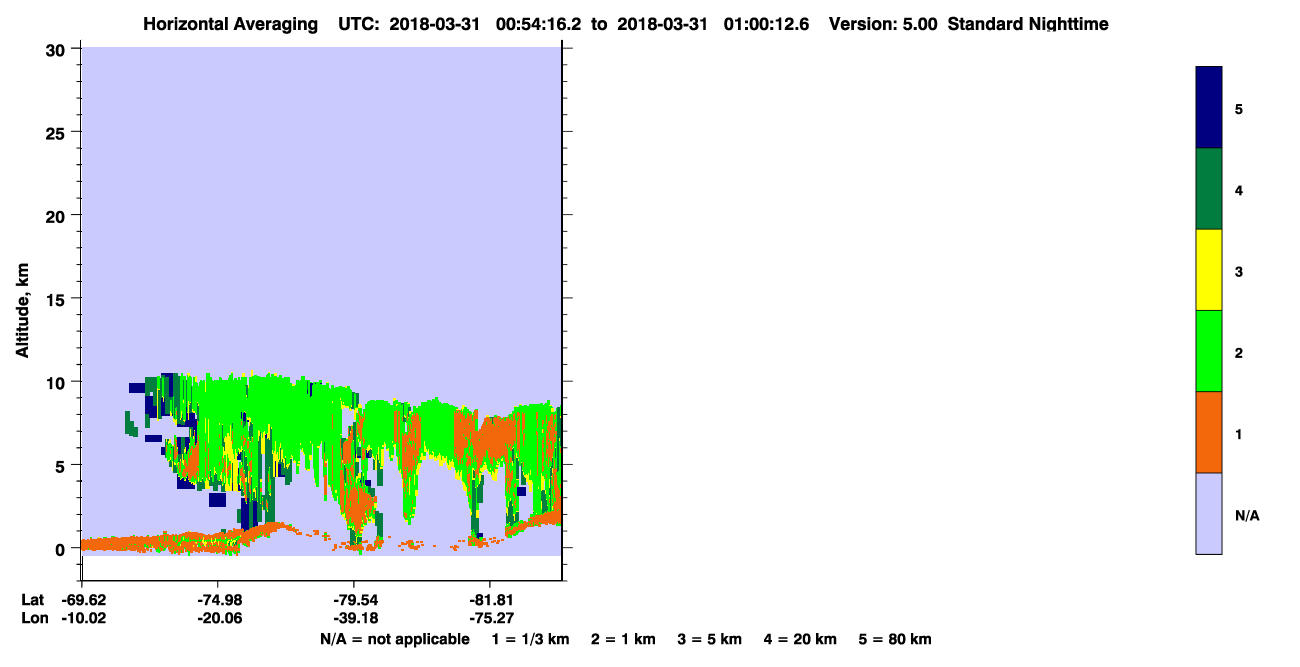
Task: Click the bright green colorbar segment labeled 2
Action: click(x=1209, y=351)
